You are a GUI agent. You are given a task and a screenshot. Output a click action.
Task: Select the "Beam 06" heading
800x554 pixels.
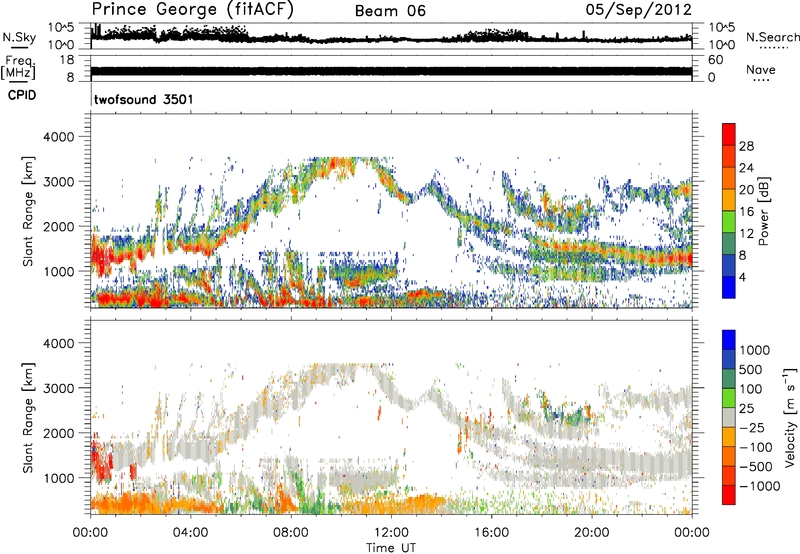coord(390,11)
